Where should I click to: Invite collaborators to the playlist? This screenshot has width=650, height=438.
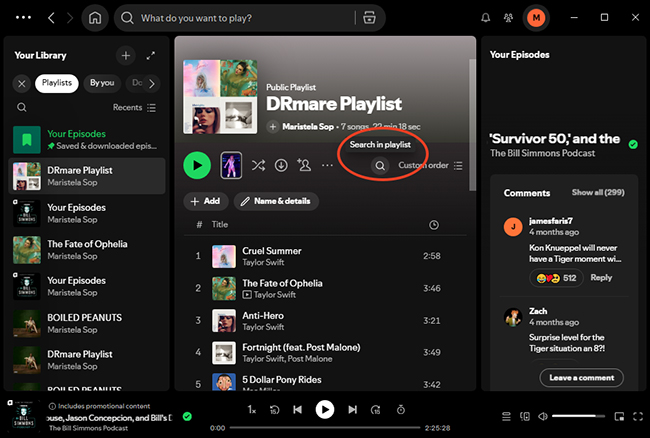[304, 165]
